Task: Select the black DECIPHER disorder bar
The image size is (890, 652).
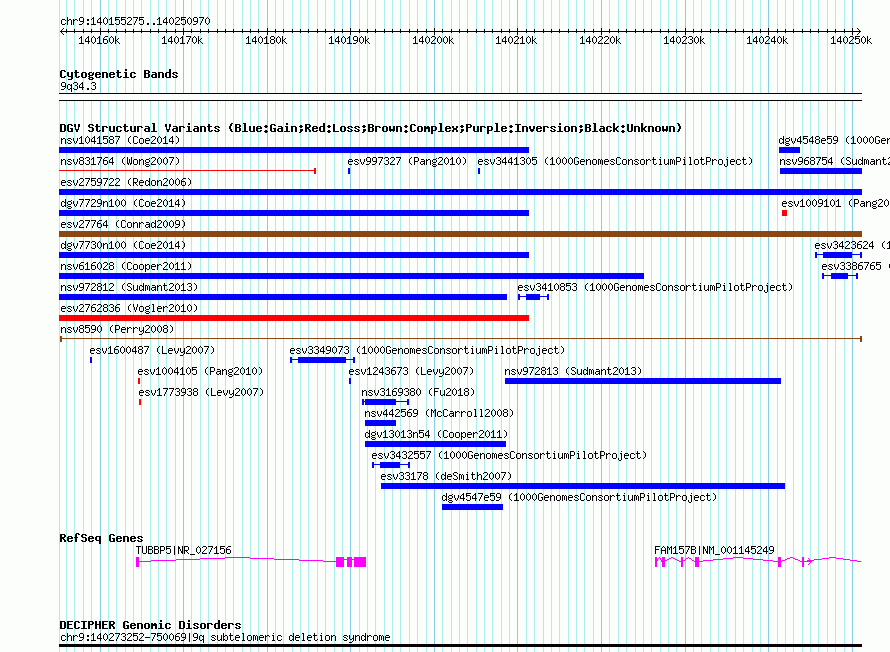Action: pyautogui.click(x=460, y=646)
